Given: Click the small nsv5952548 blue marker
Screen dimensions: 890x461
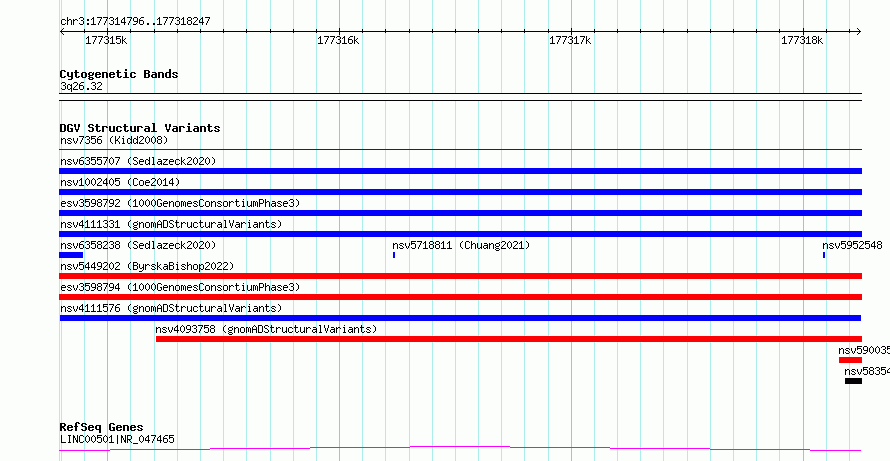Looking at the screenshot, I should coord(824,255).
